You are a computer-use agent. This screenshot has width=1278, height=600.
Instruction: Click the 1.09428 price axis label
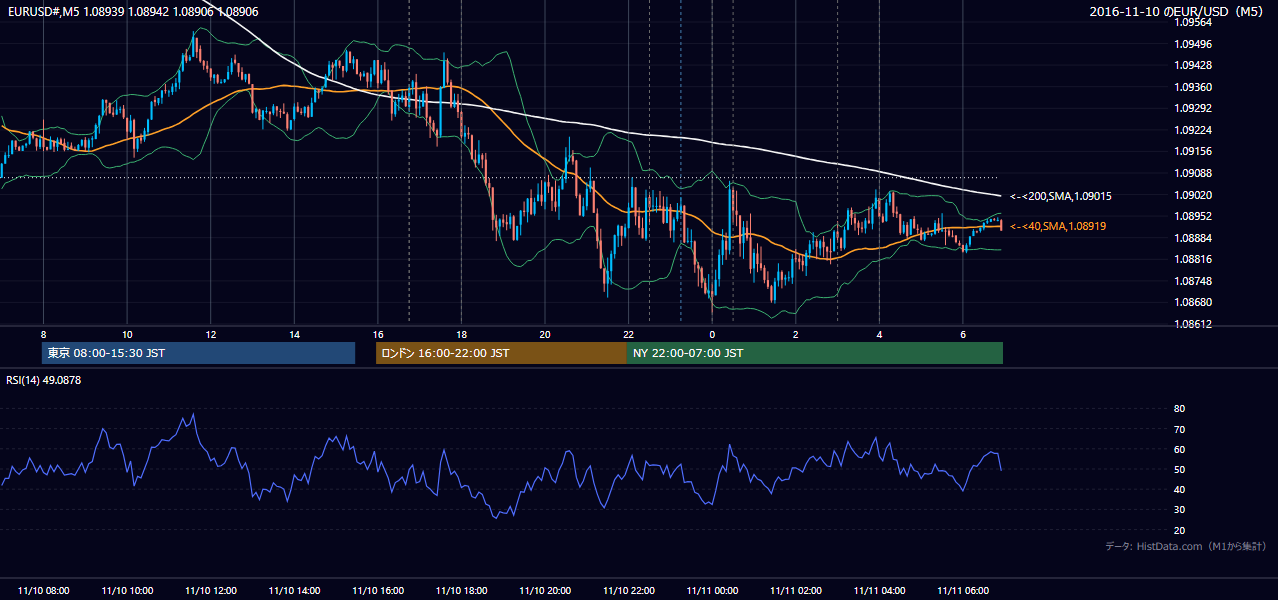point(1192,66)
